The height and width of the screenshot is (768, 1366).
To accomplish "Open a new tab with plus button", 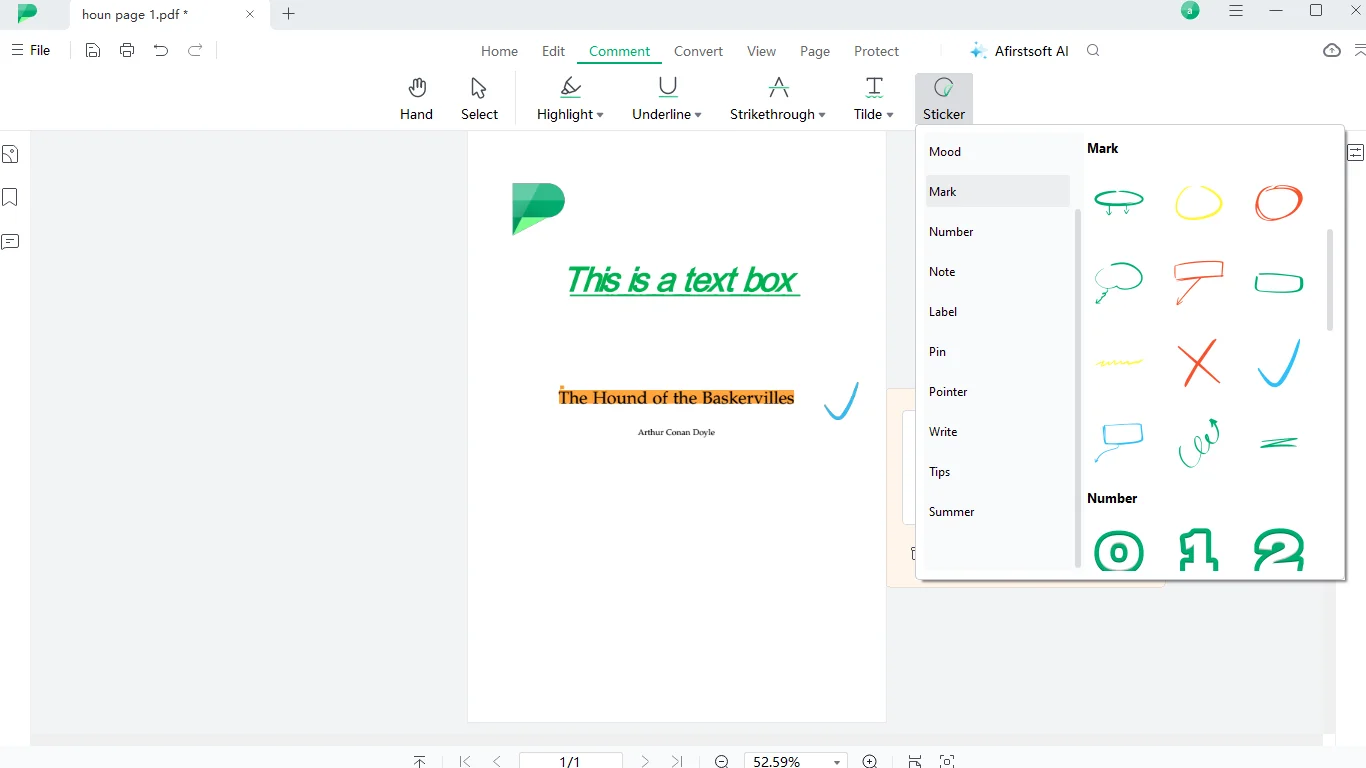I will pyautogui.click(x=289, y=14).
